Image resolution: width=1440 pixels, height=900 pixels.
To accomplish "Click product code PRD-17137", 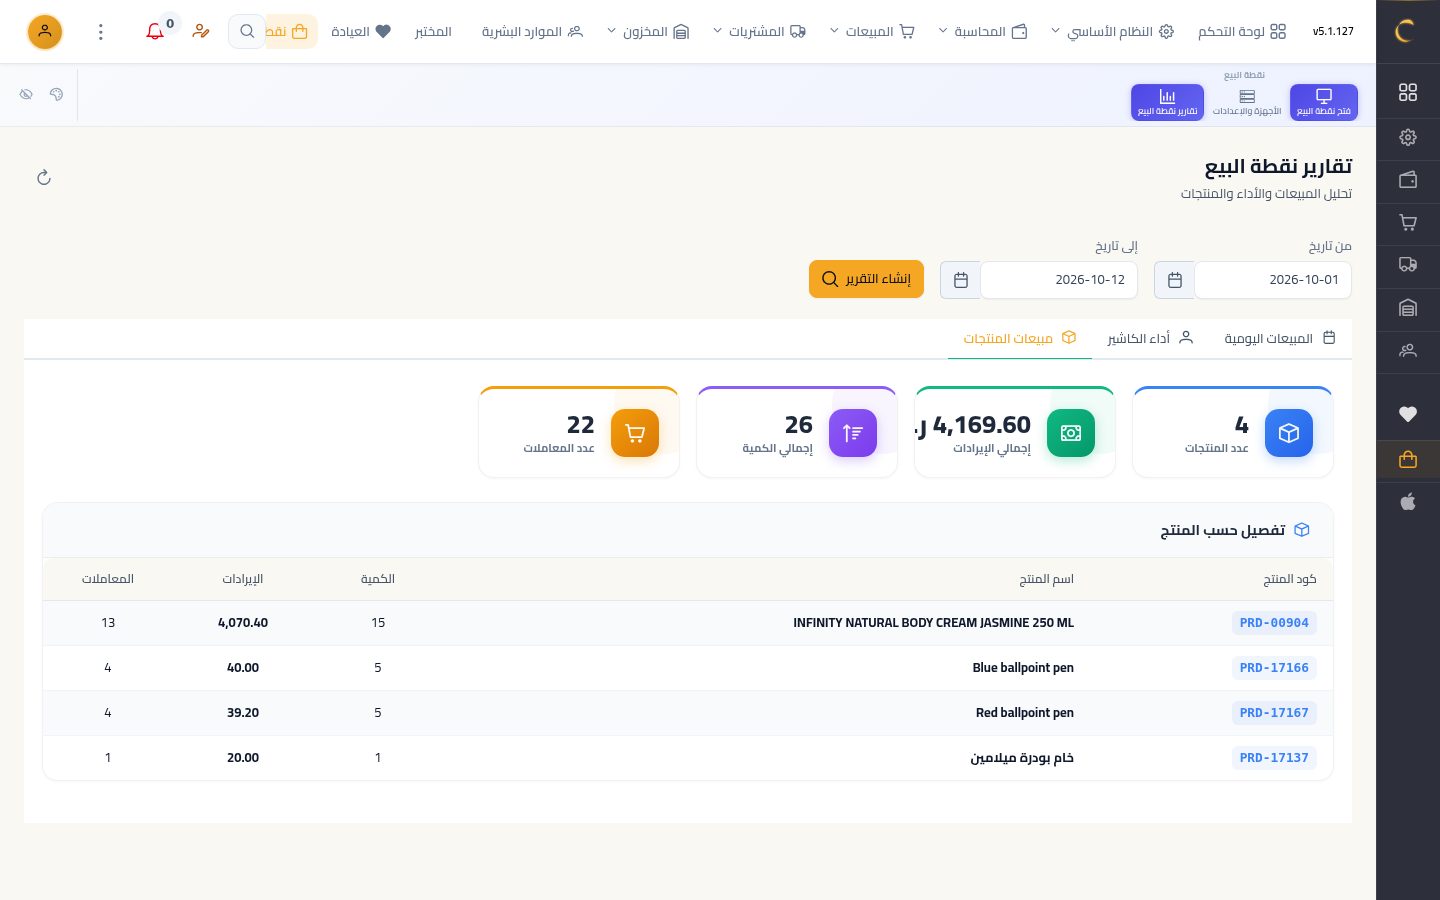I will tap(1274, 758).
